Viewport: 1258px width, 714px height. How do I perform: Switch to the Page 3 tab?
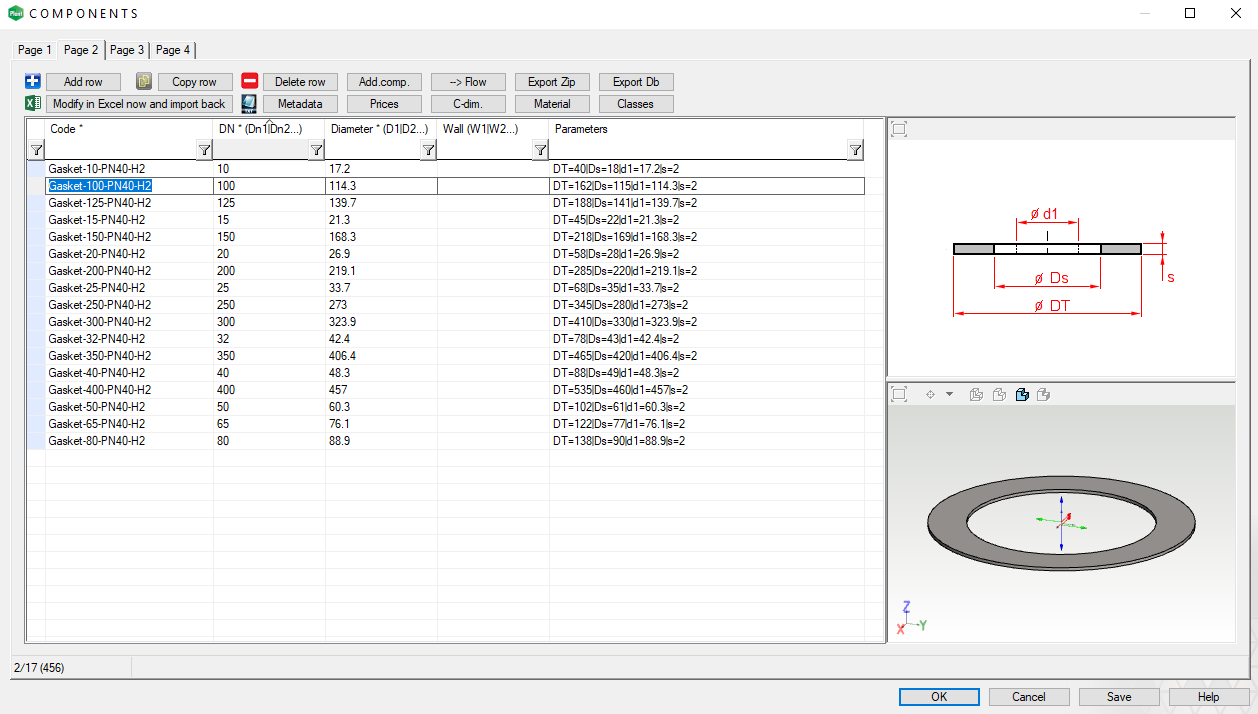127,50
